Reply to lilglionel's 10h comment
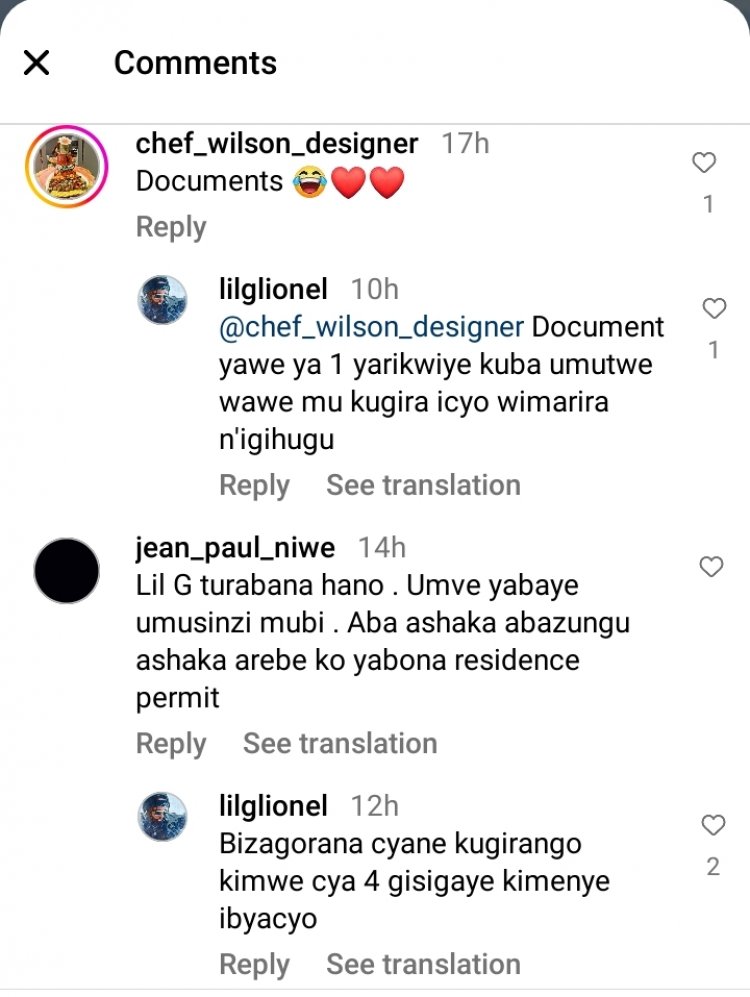Image resolution: width=750 pixels, height=997 pixels. pyautogui.click(x=254, y=485)
